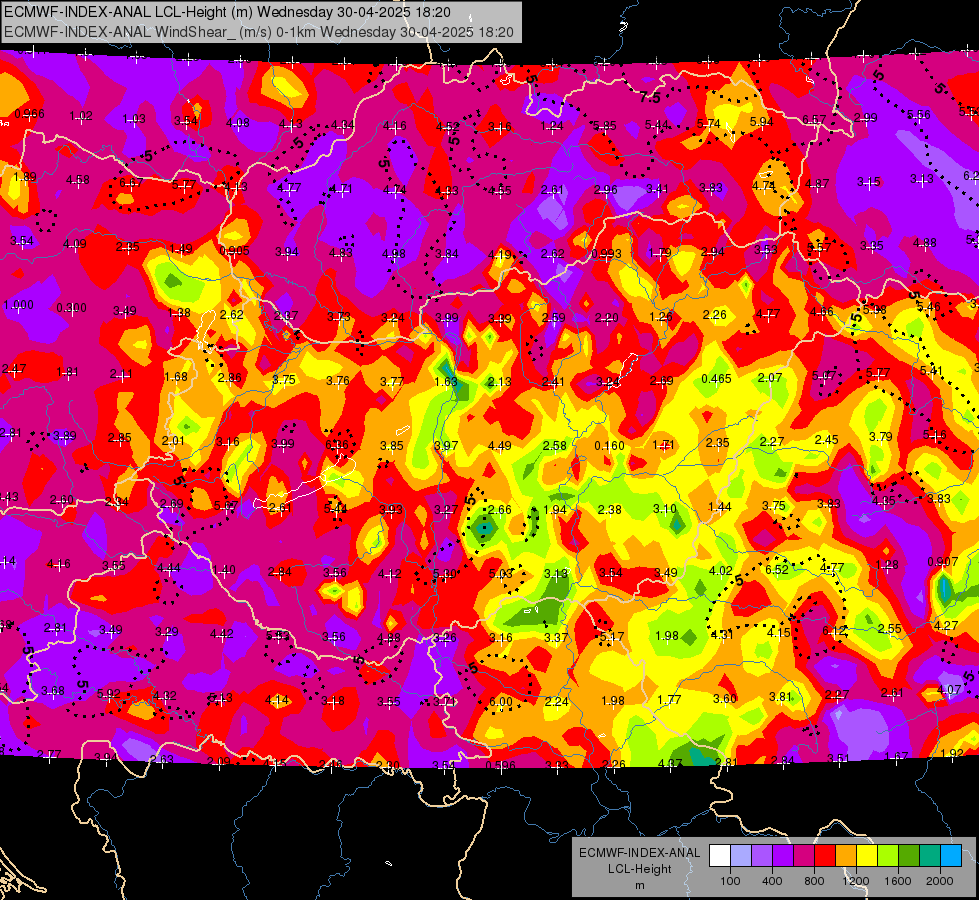Click the 6.00 wind shear value
This screenshot has width=979, height=900.
point(501,701)
